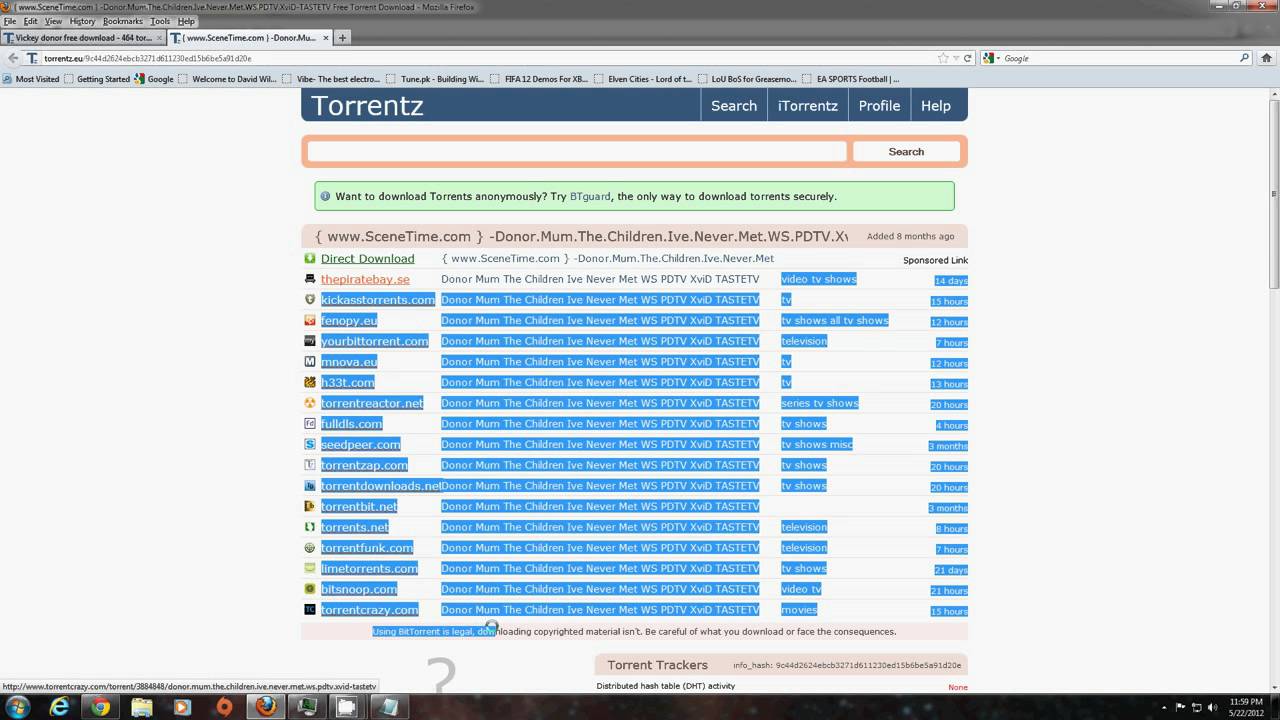Click the torrentbit.net favicon
The width and height of the screenshot is (1280, 720).
coord(310,506)
